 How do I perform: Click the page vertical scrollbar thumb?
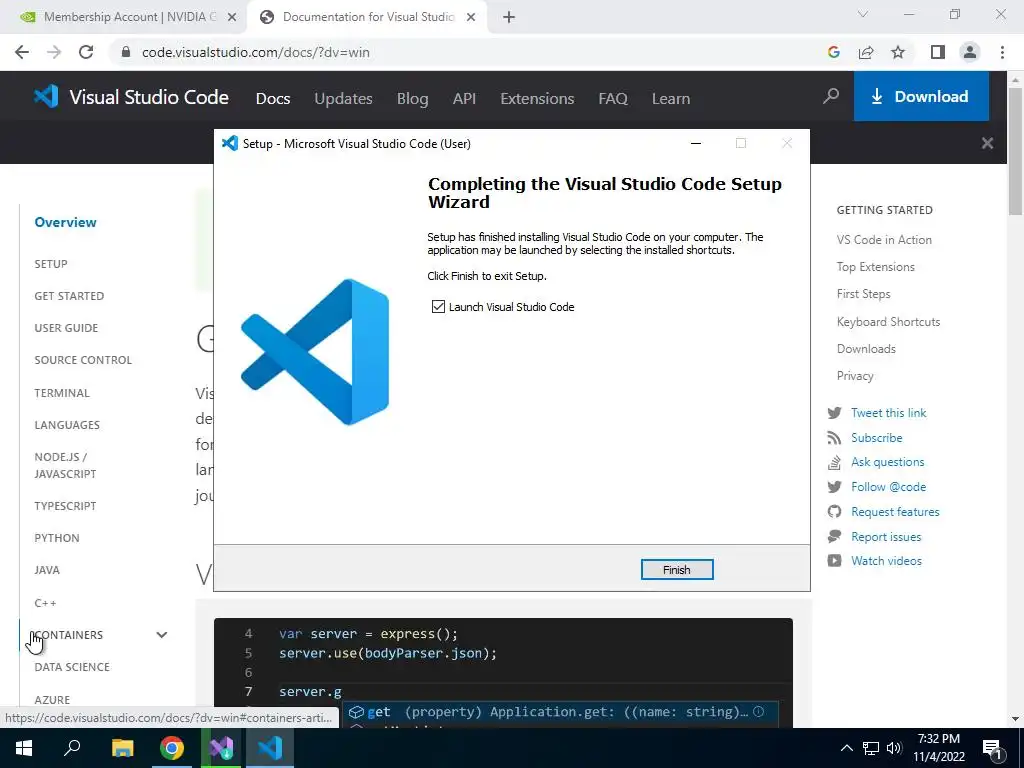point(1015,150)
